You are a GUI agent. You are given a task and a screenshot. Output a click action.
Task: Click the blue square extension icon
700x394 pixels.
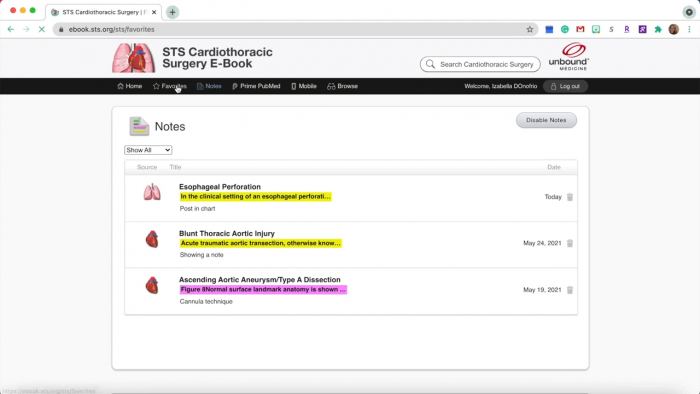pos(549,29)
